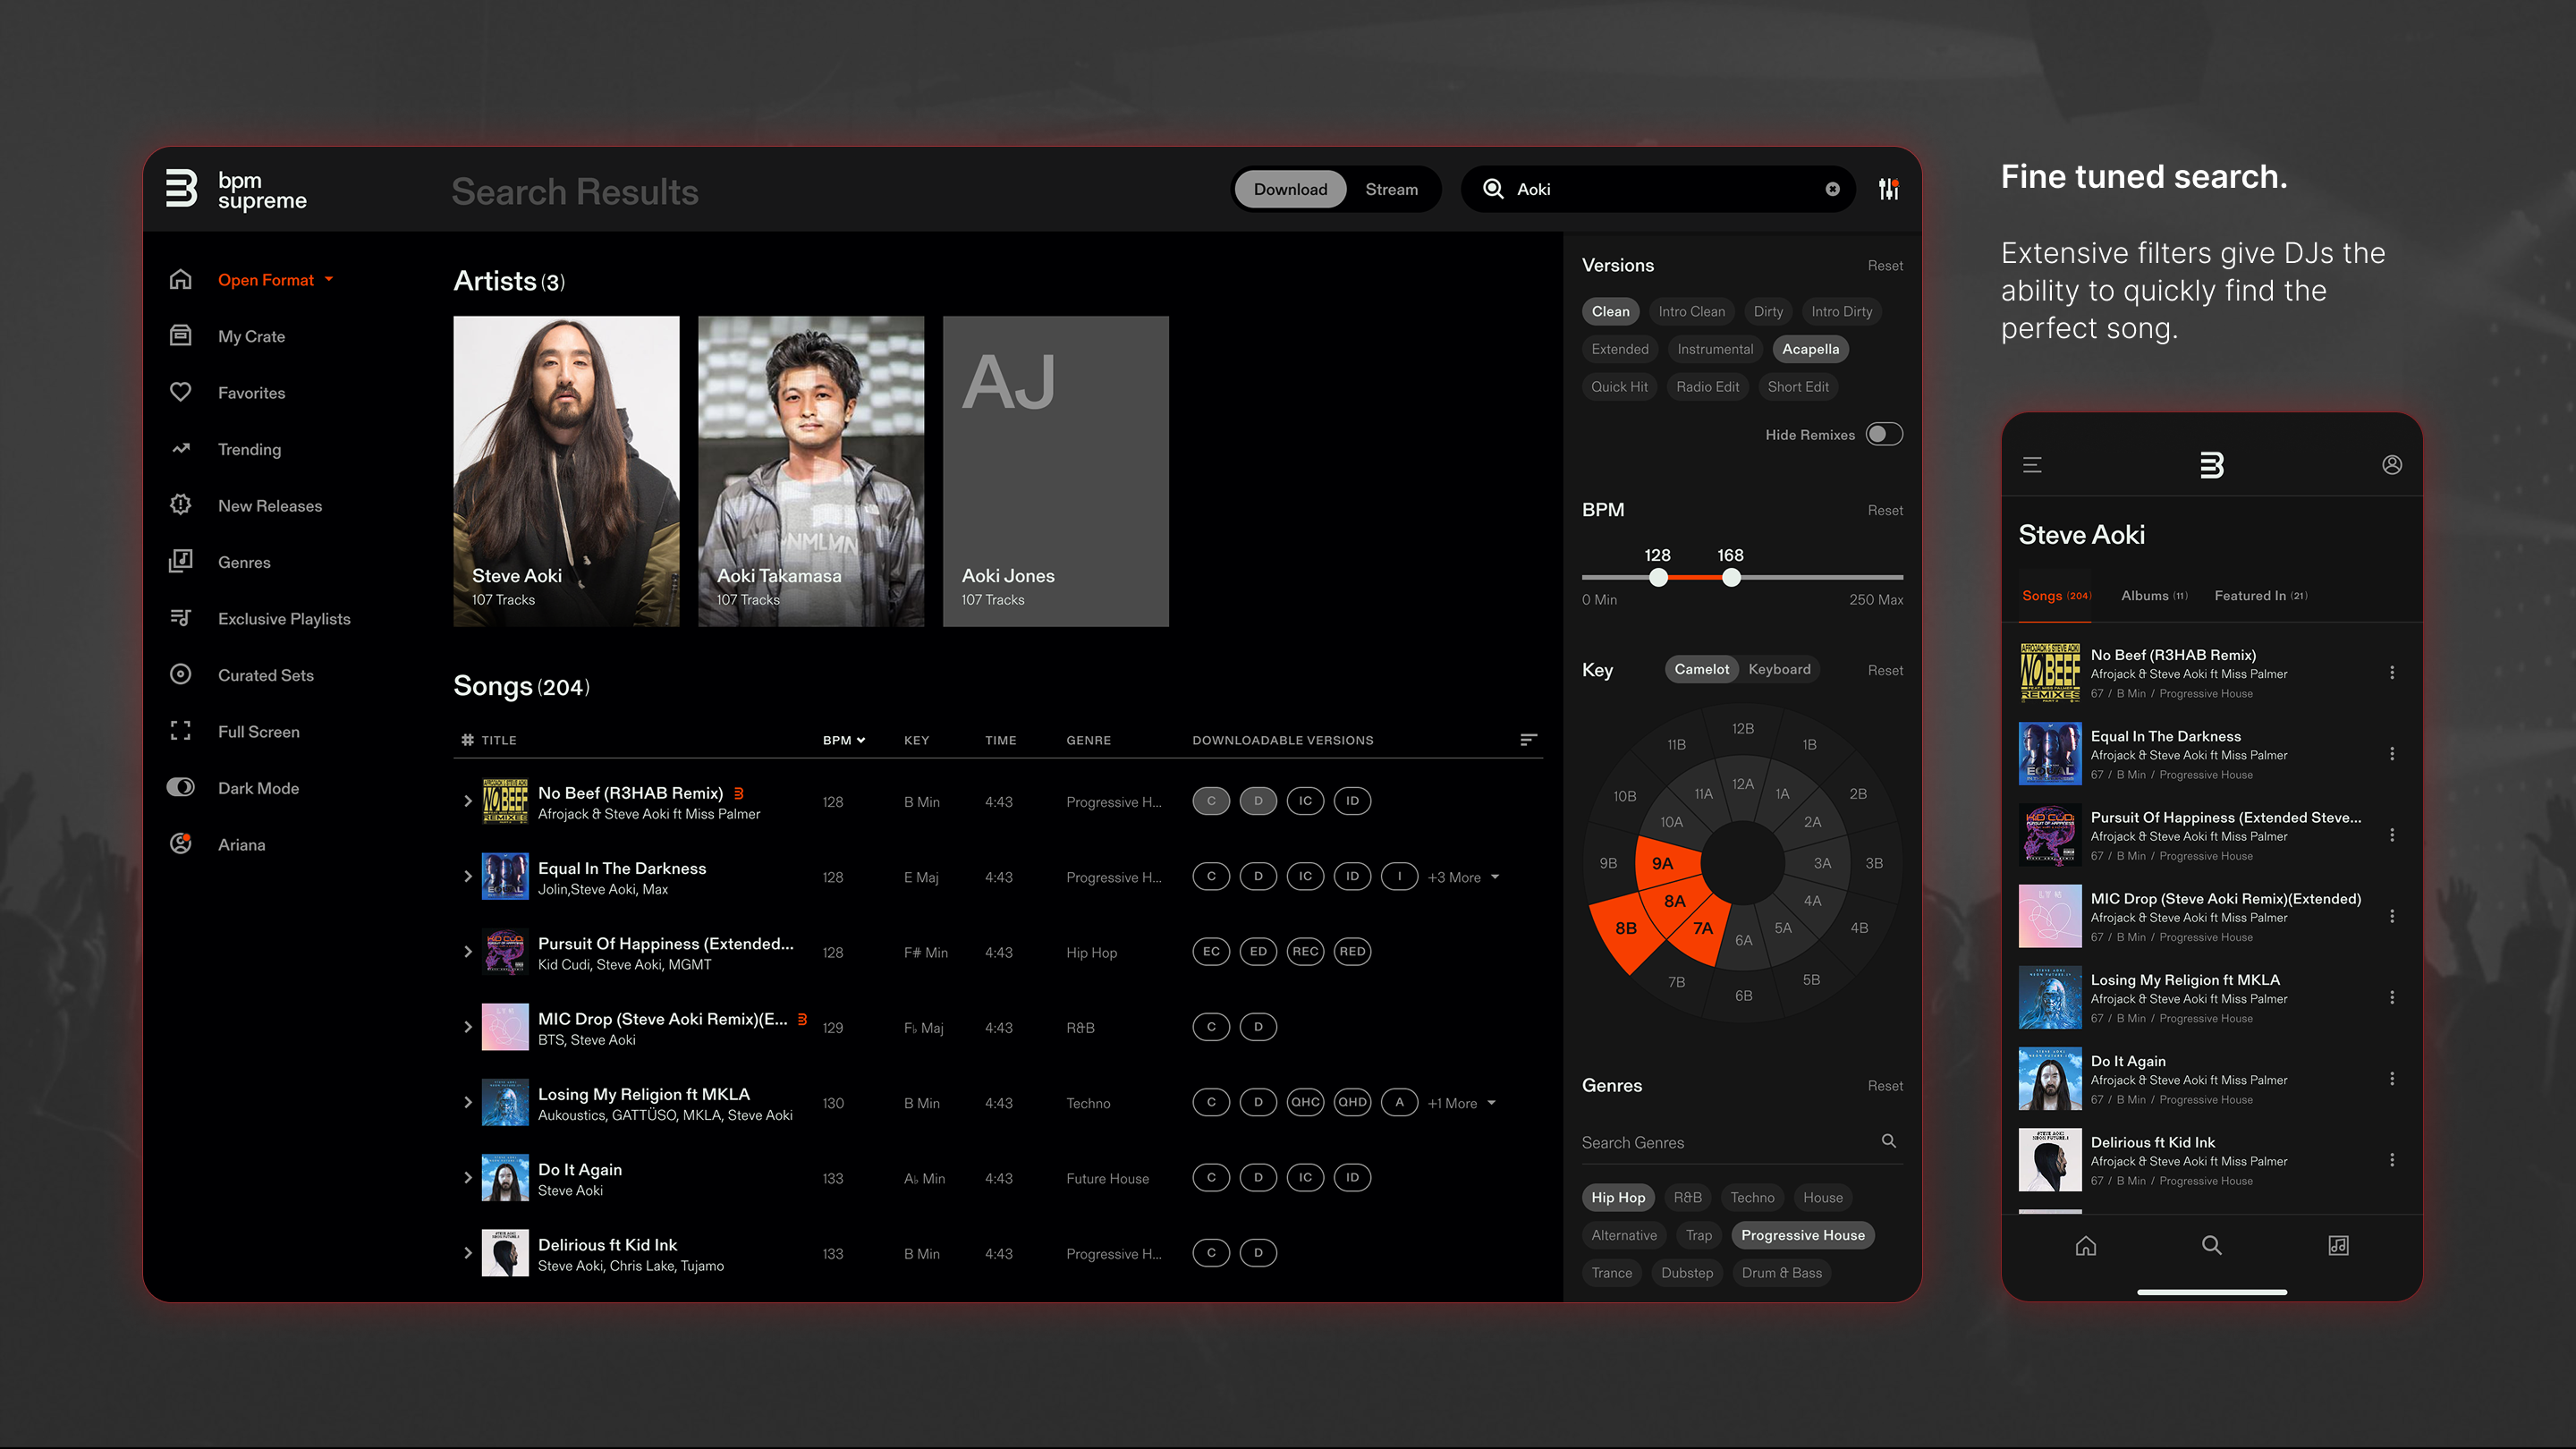Viewport: 2576px width, 1449px height.
Task: Open Curated Sets from the sidebar
Action: [x=264, y=674]
